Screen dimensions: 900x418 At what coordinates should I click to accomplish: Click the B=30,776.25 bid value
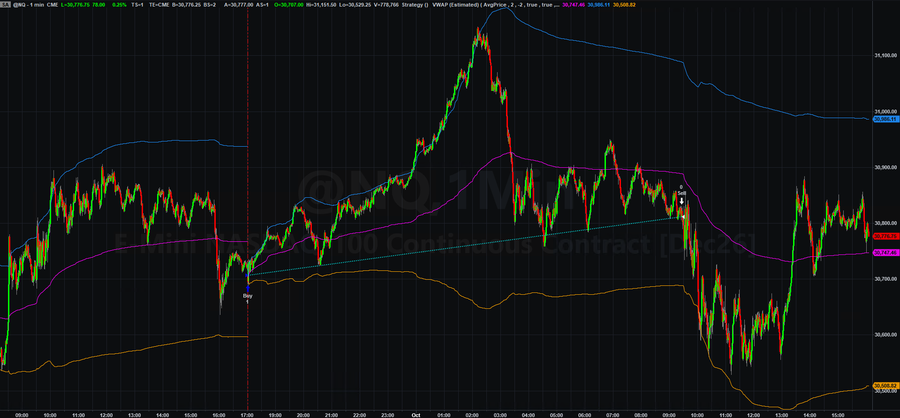coord(186,5)
